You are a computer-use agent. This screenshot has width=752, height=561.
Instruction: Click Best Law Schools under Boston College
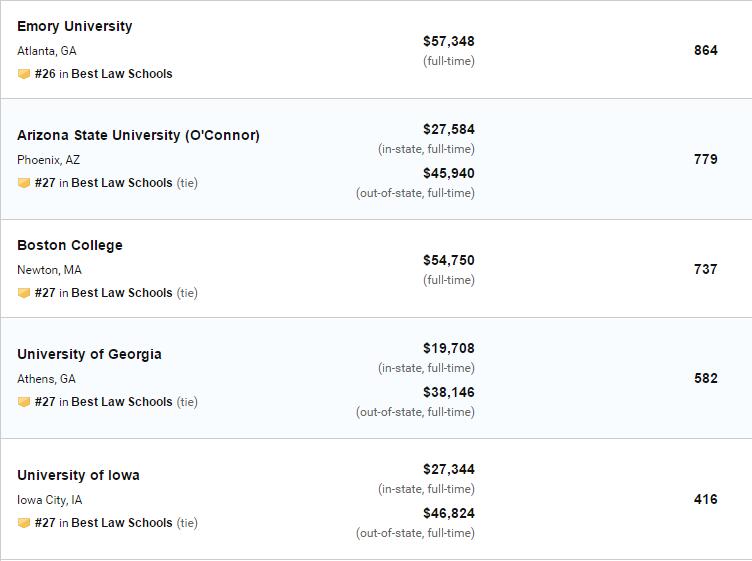click(122, 293)
